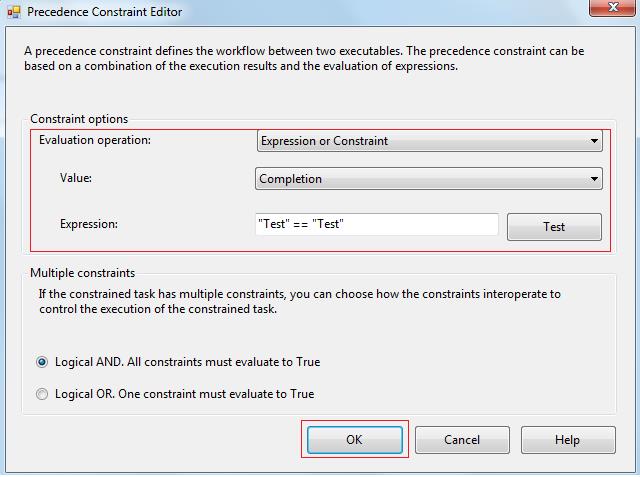Click the arrow of the Value dropdown
Viewport: 640px width, 477px height.
point(594,180)
